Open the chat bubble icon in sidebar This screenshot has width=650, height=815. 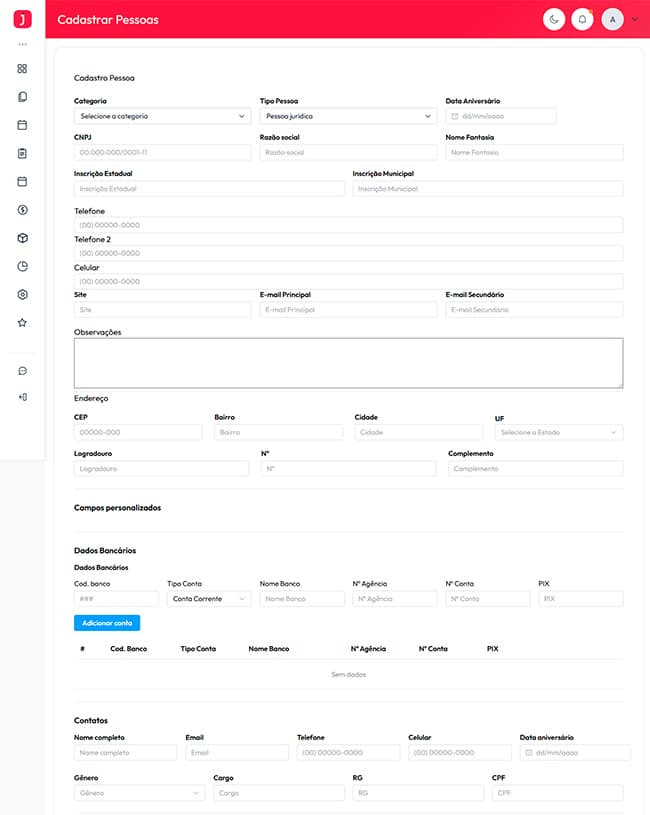[x=22, y=371]
